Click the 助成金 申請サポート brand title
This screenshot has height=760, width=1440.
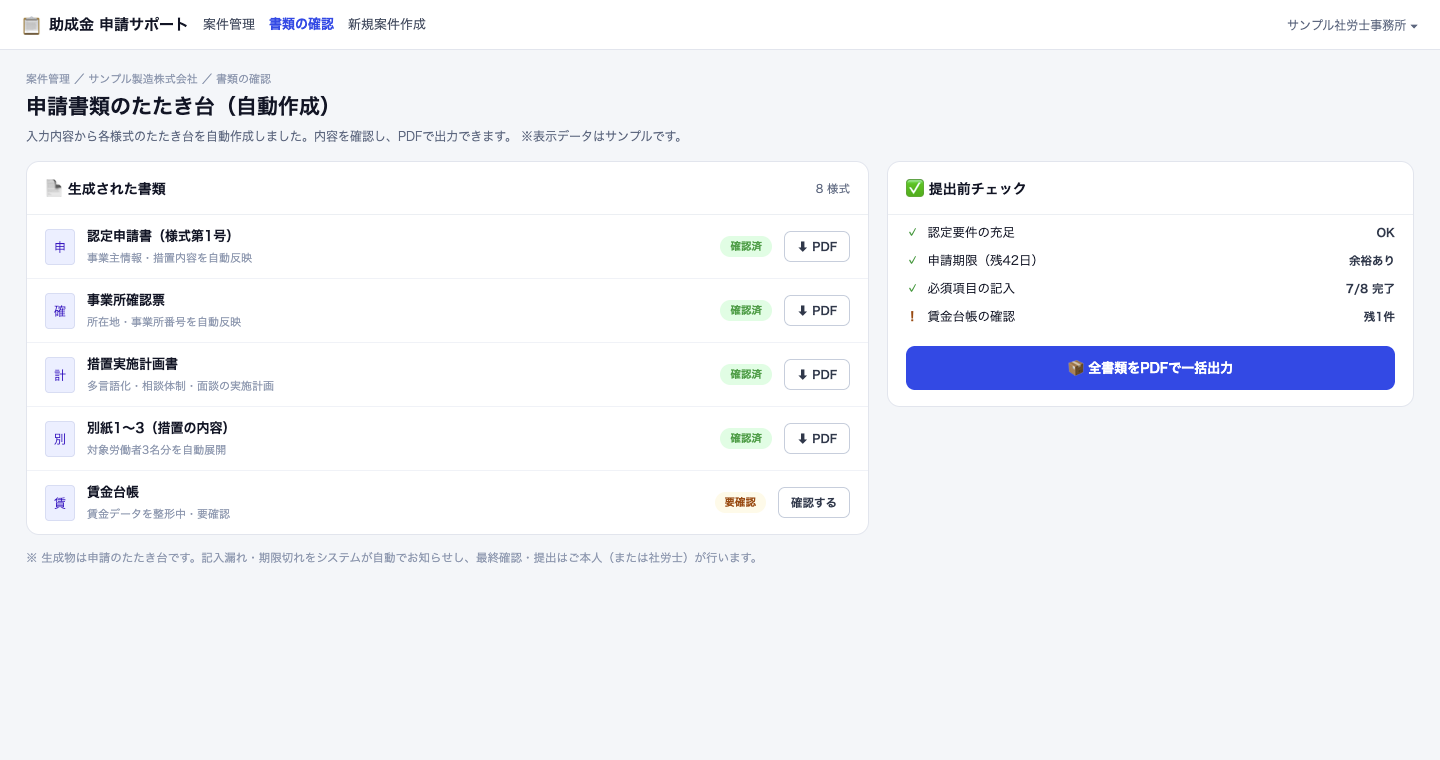tap(119, 25)
